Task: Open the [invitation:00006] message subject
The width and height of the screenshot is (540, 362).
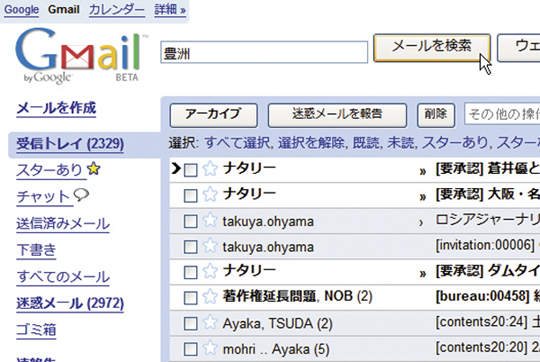Action: (485, 246)
